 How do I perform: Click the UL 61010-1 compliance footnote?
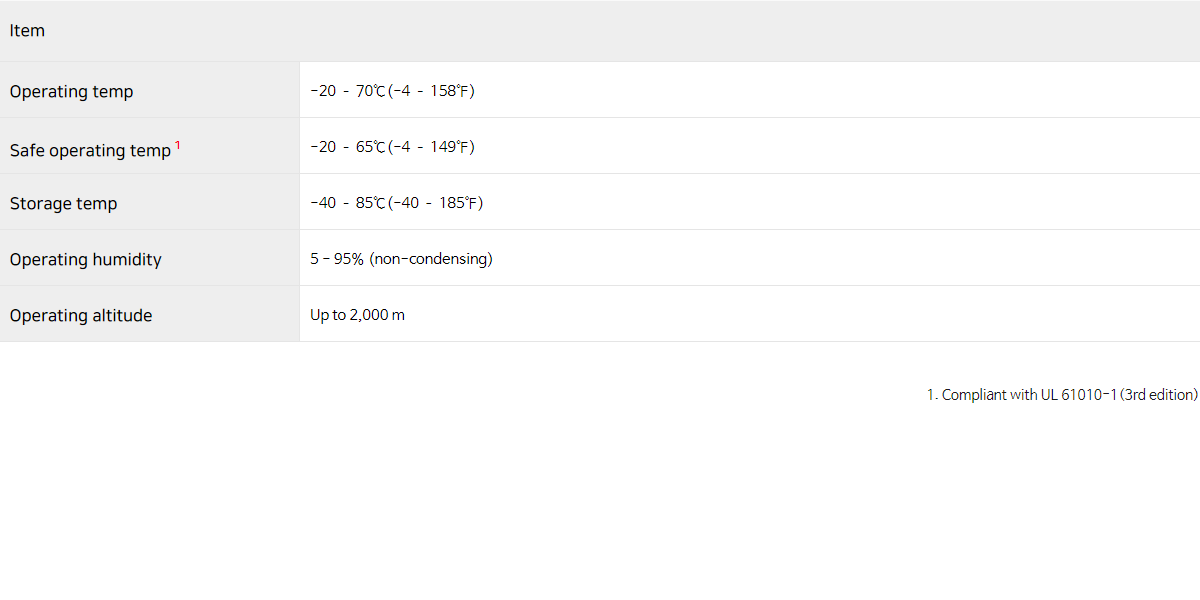click(1062, 395)
